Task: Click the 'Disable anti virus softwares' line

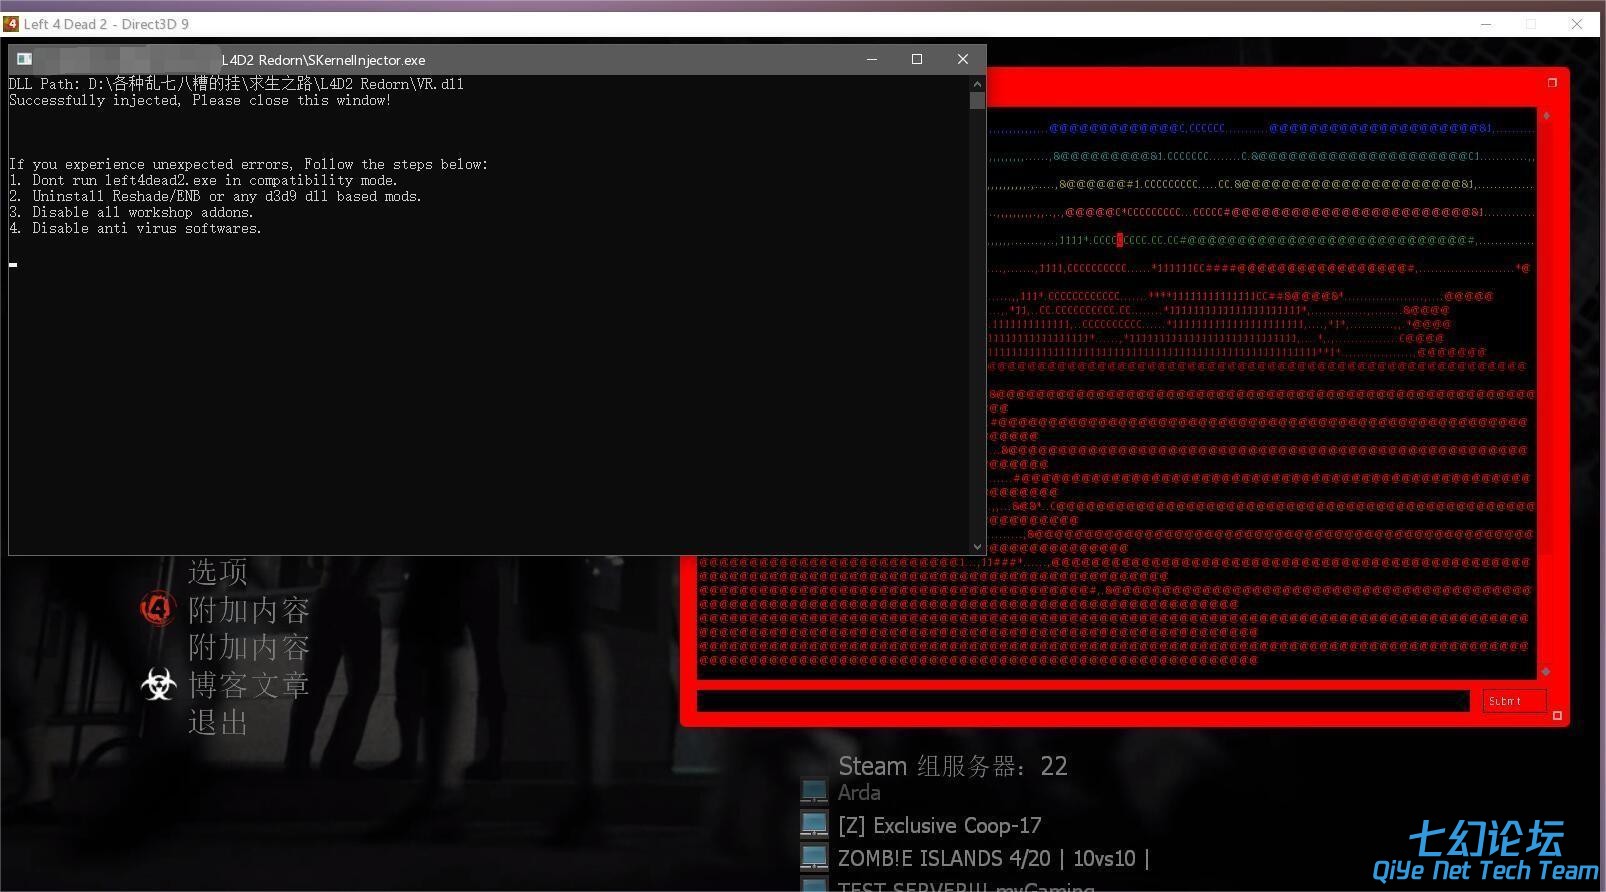Action: (136, 228)
